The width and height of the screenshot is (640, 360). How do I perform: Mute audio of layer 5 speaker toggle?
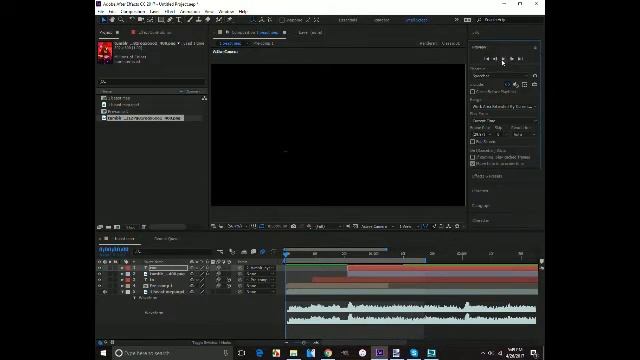pyautogui.click(x=105, y=292)
